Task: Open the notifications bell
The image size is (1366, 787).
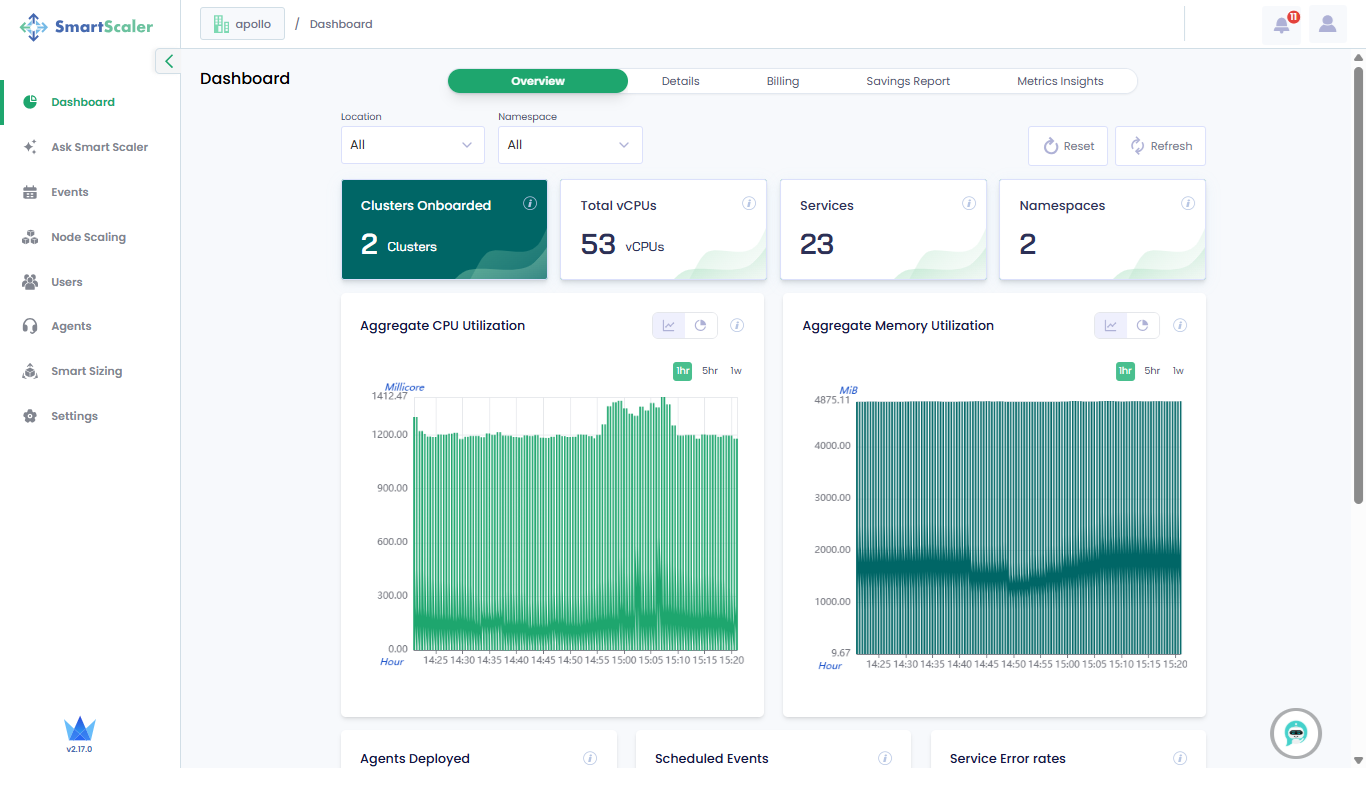Action: [x=1282, y=23]
